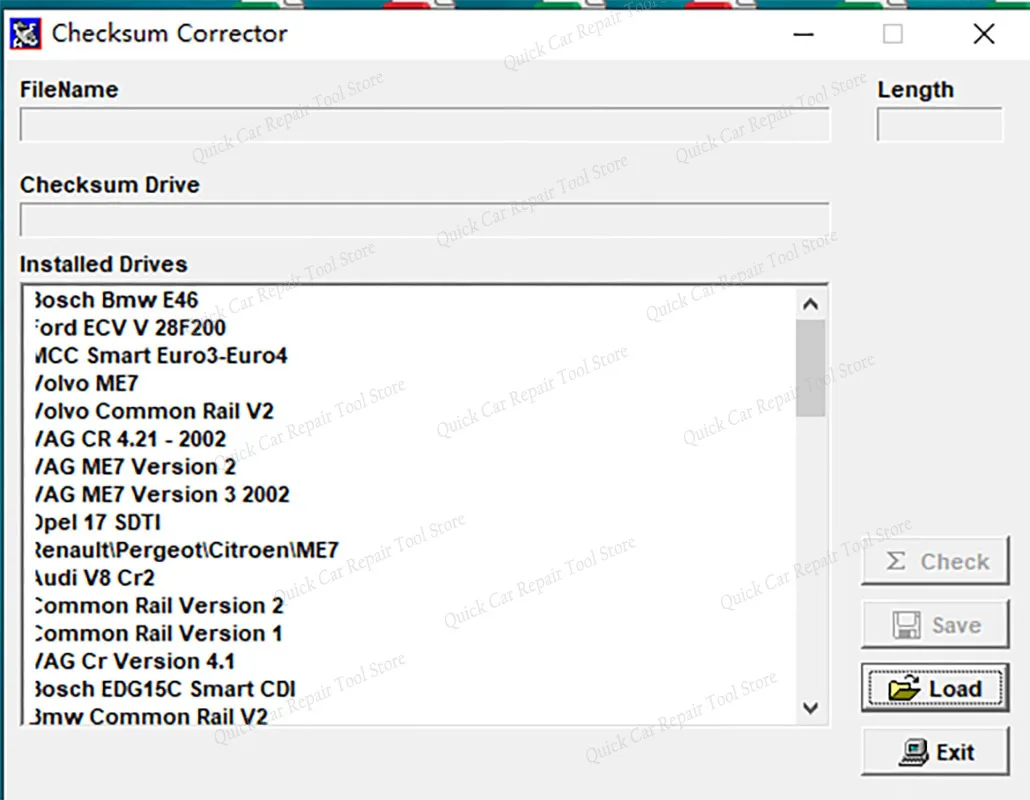1030x800 pixels.
Task: Focus the FileName input field
Action: click(424, 125)
